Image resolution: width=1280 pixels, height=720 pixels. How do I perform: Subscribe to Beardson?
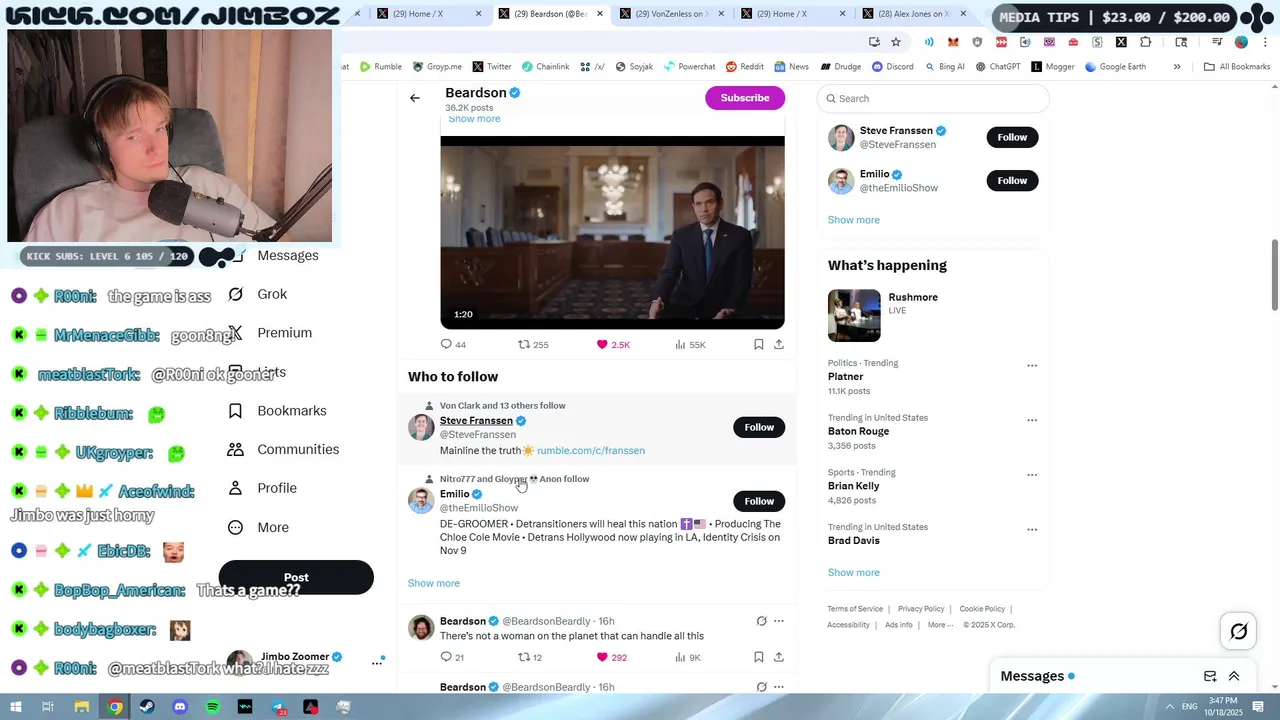pos(745,98)
